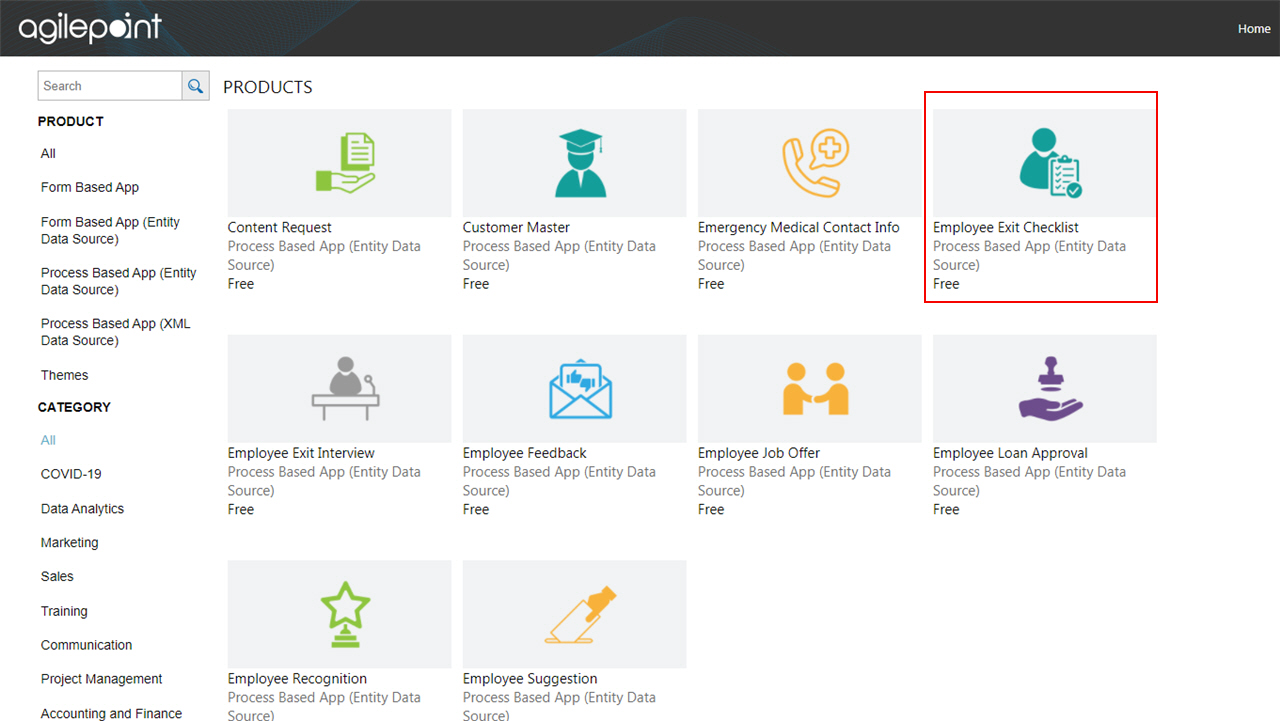Viewport: 1280px width, 721px height.
Task: Choose the Data Analytics category
Action: [82, 508]
